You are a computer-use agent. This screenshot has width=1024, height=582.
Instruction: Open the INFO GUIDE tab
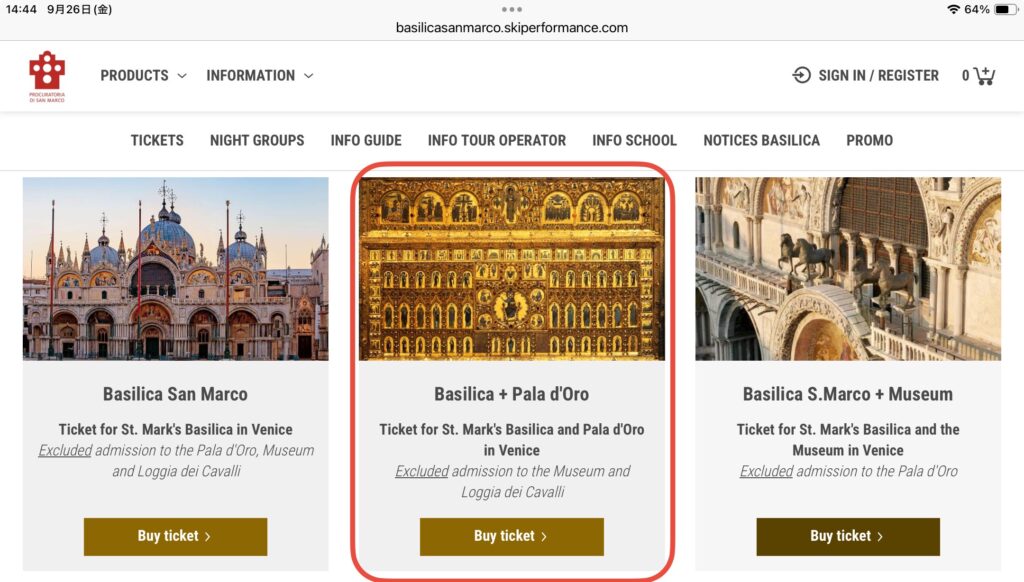[x=366, y=140]
